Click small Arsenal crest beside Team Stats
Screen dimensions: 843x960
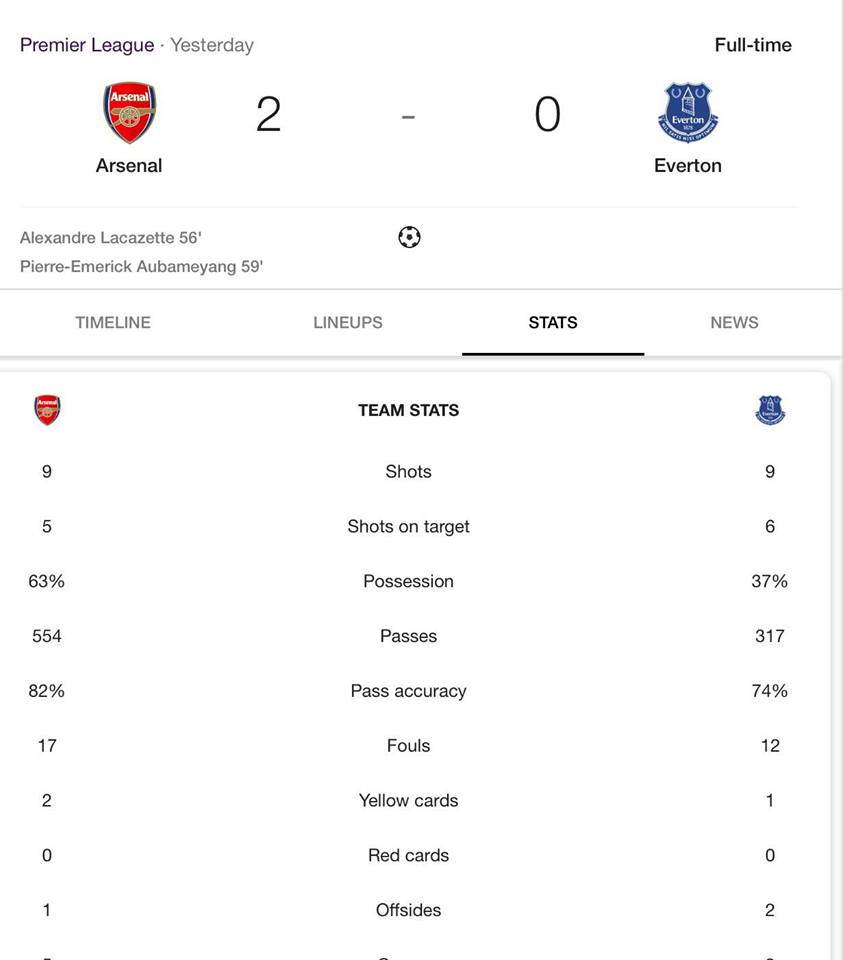click(x=47, y=410)
